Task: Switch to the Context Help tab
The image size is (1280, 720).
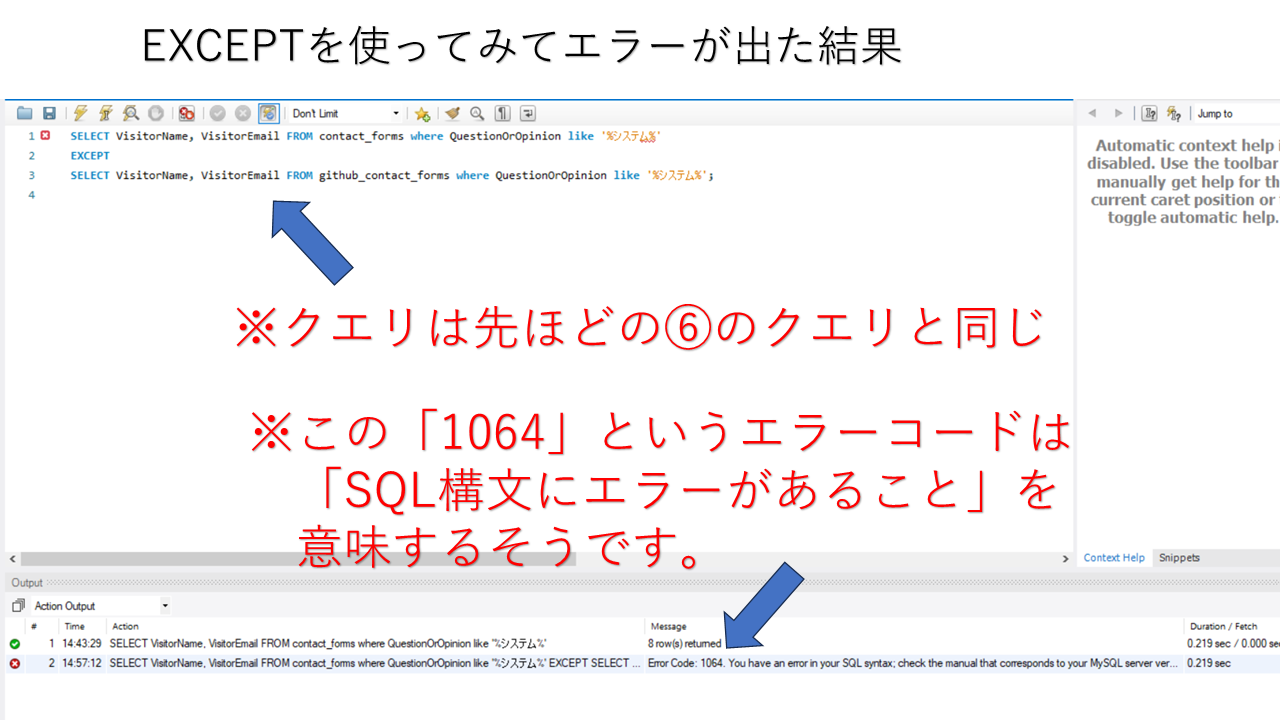Action: tap(1114, 558)
